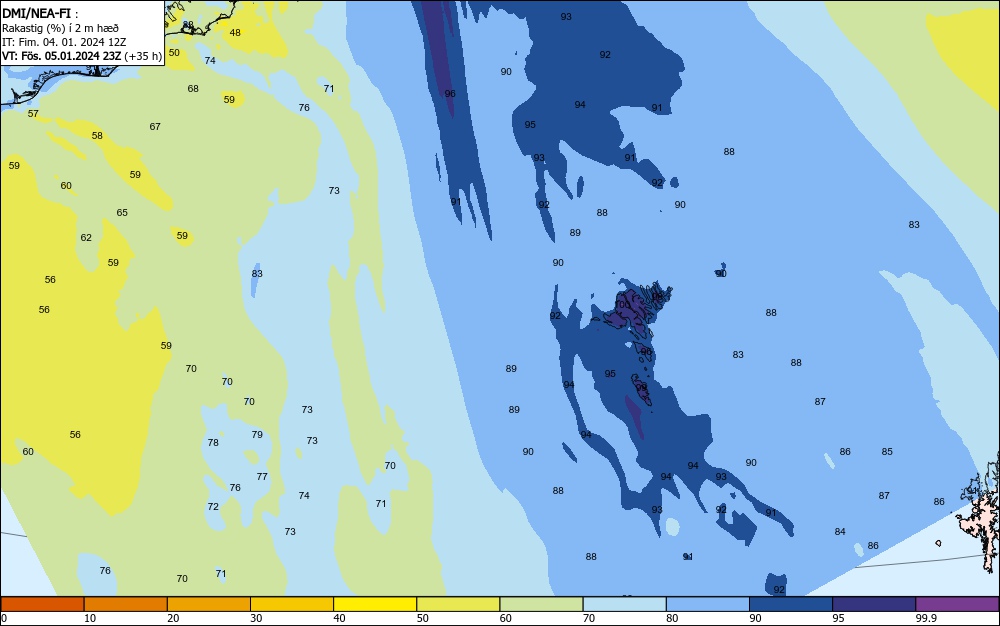Click the legend tick label '30'
This screenshot has width=1000, height=626.
pos(256,618)
